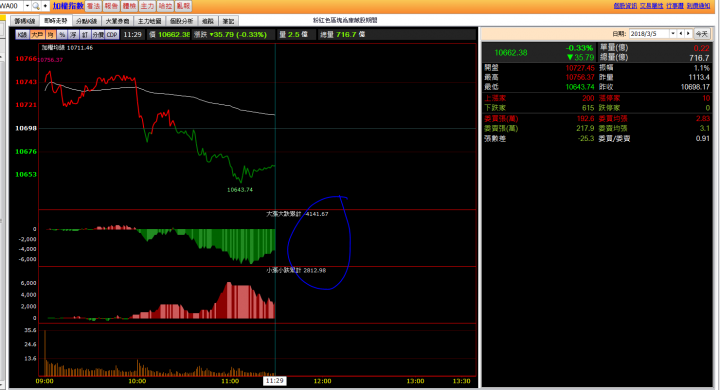The height and width of the screenshot is (390, 720).
Task: Click the 加權均價 10711.46 legend text
Action: [x=67, y=48]
